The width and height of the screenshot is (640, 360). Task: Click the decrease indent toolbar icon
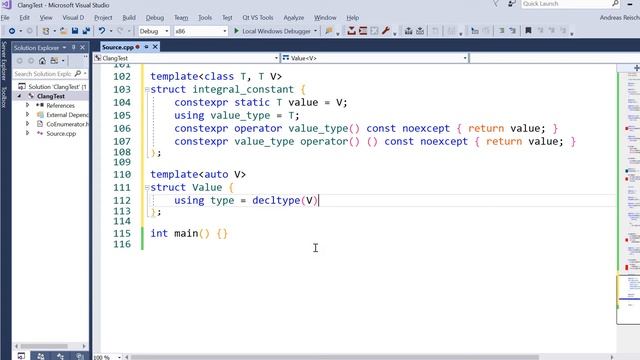coord(501,31)
